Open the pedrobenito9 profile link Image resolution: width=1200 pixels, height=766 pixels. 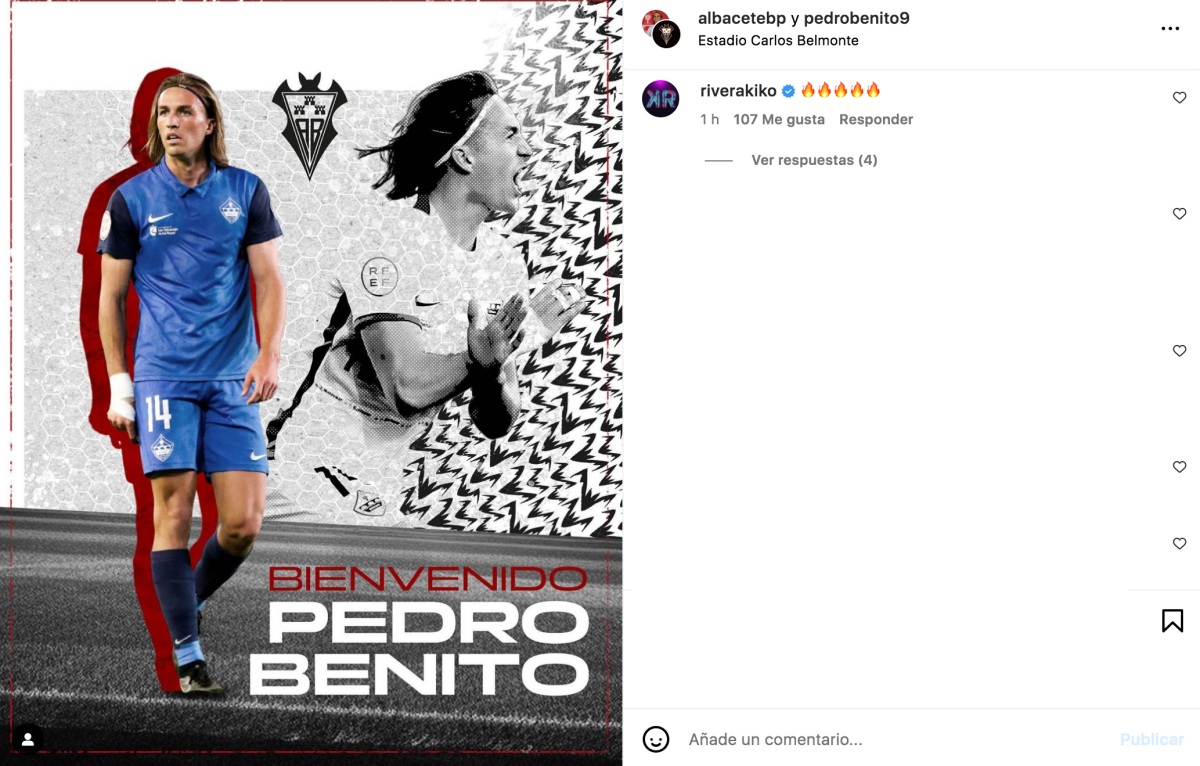click(857, 18)
